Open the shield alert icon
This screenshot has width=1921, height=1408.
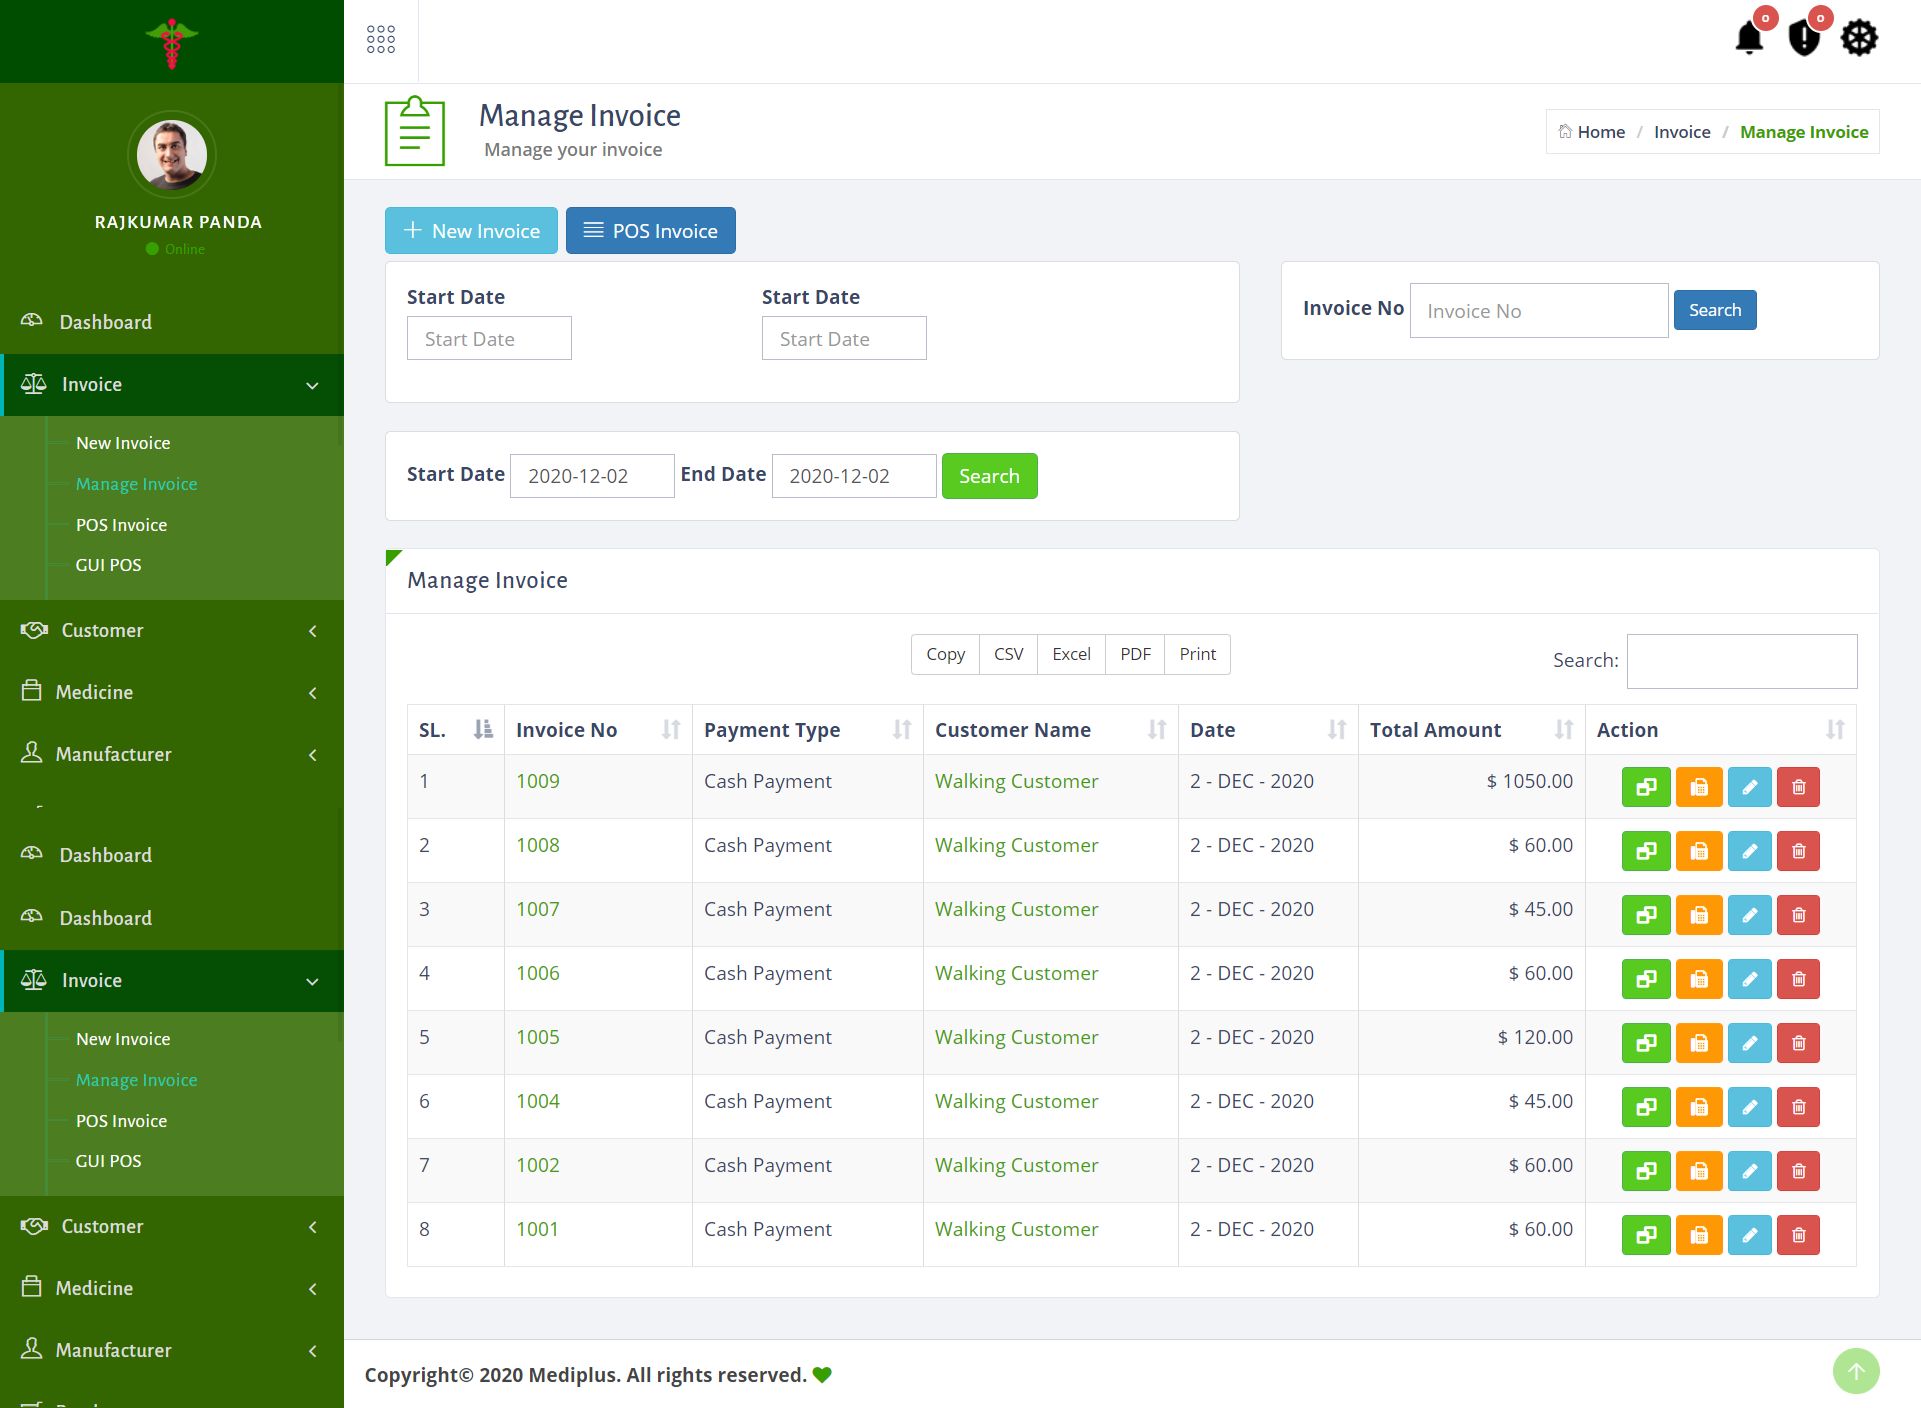1803,39
